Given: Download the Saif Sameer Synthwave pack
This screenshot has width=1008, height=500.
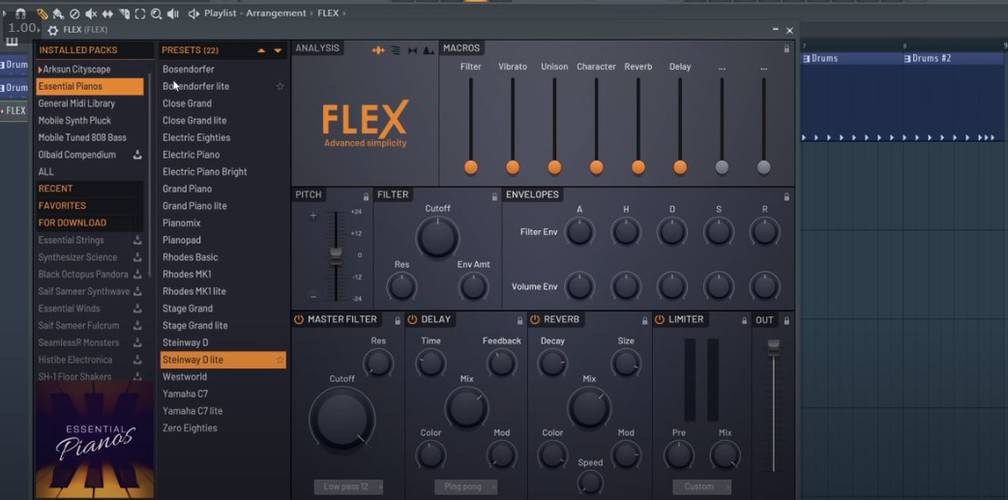Looking at the screenshot, I should (x=137, y=291).
